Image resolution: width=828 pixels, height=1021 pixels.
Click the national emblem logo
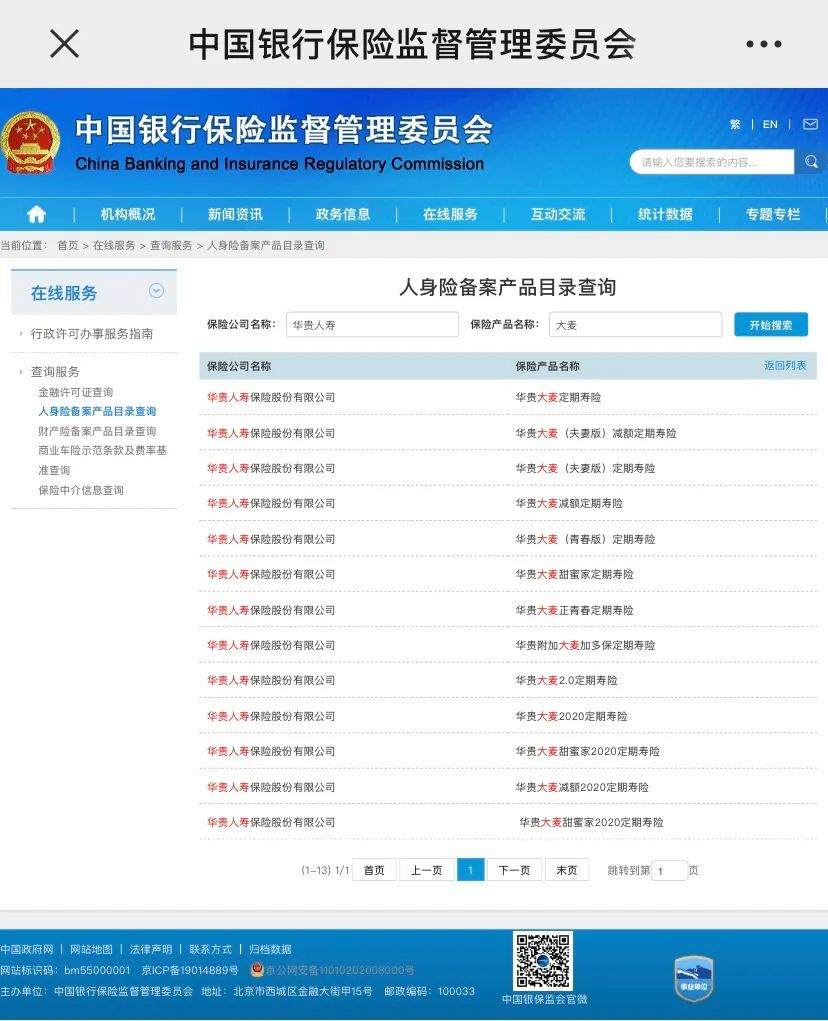pyautogui.click(x=30, y=142)
